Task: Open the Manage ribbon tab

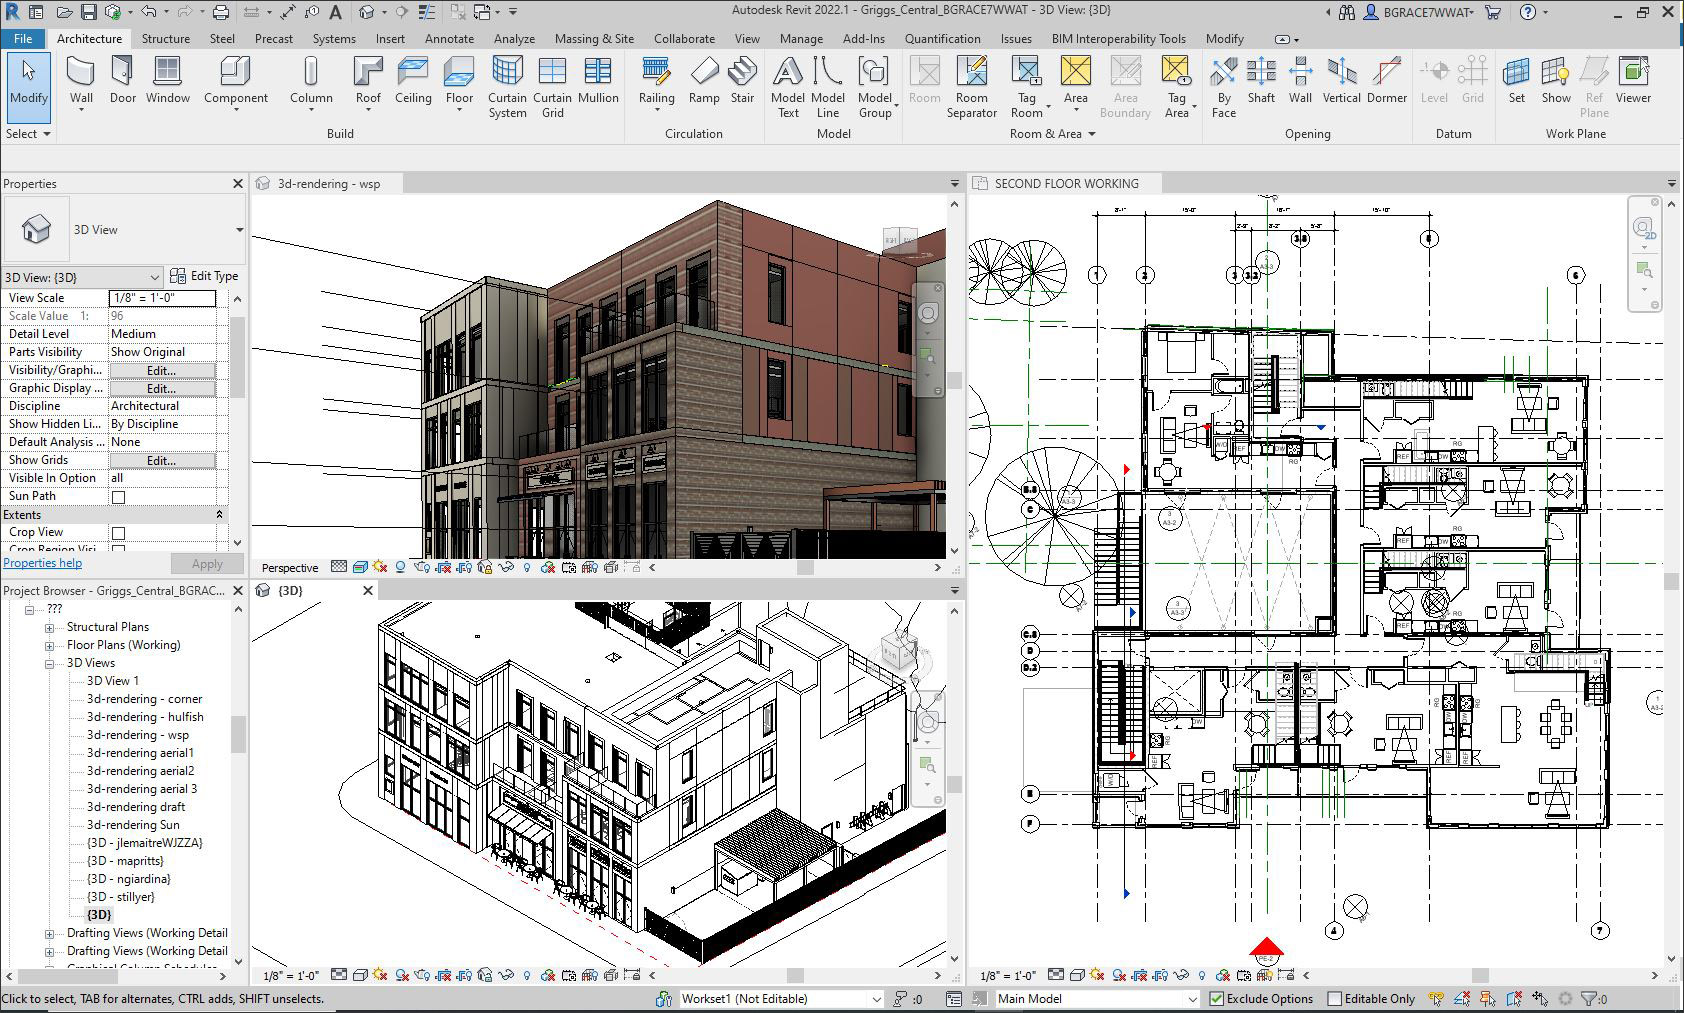Action: click(801, 38)
